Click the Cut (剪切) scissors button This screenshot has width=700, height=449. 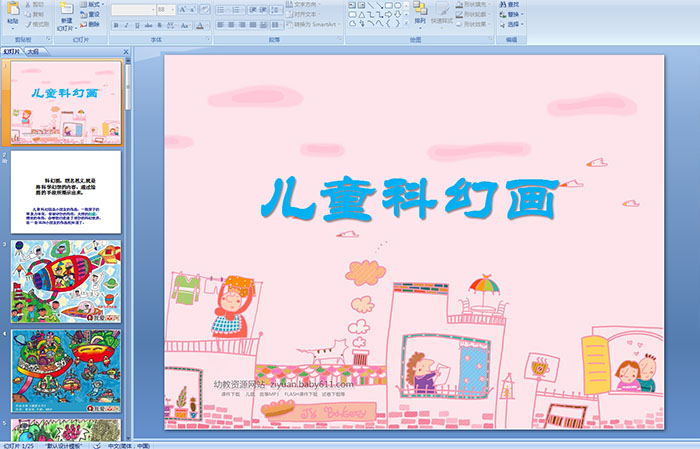[34, 4]
